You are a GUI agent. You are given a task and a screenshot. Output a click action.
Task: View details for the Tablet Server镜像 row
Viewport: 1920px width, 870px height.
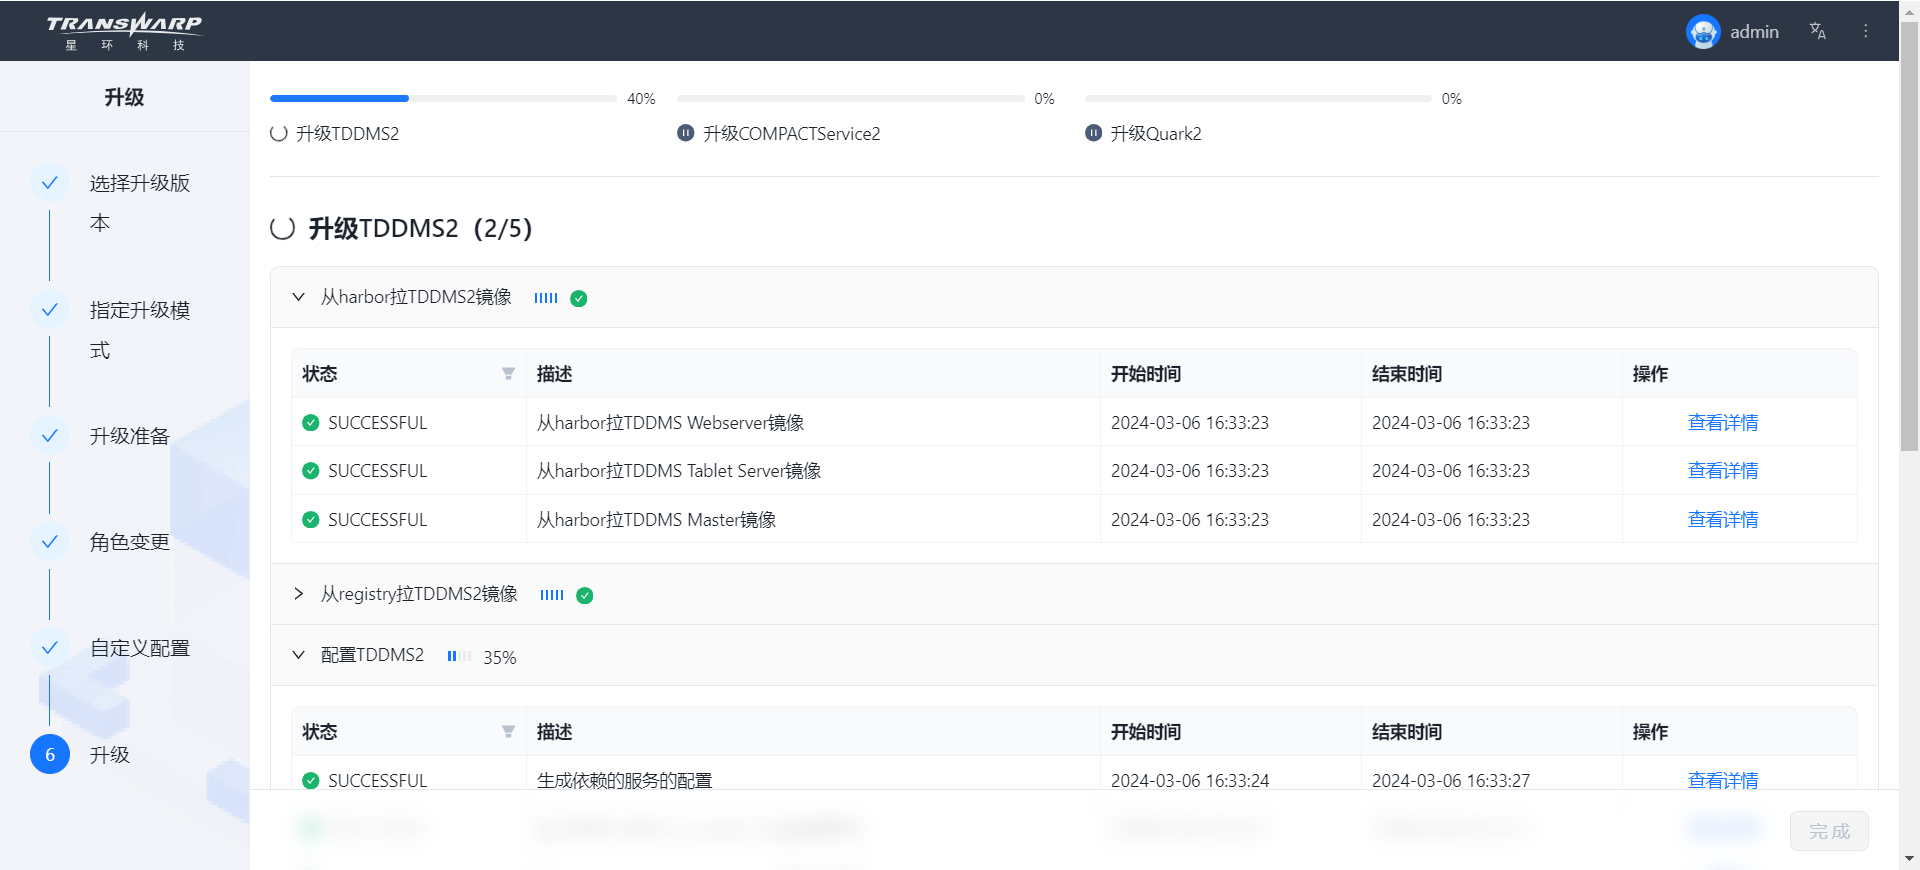1722,471
